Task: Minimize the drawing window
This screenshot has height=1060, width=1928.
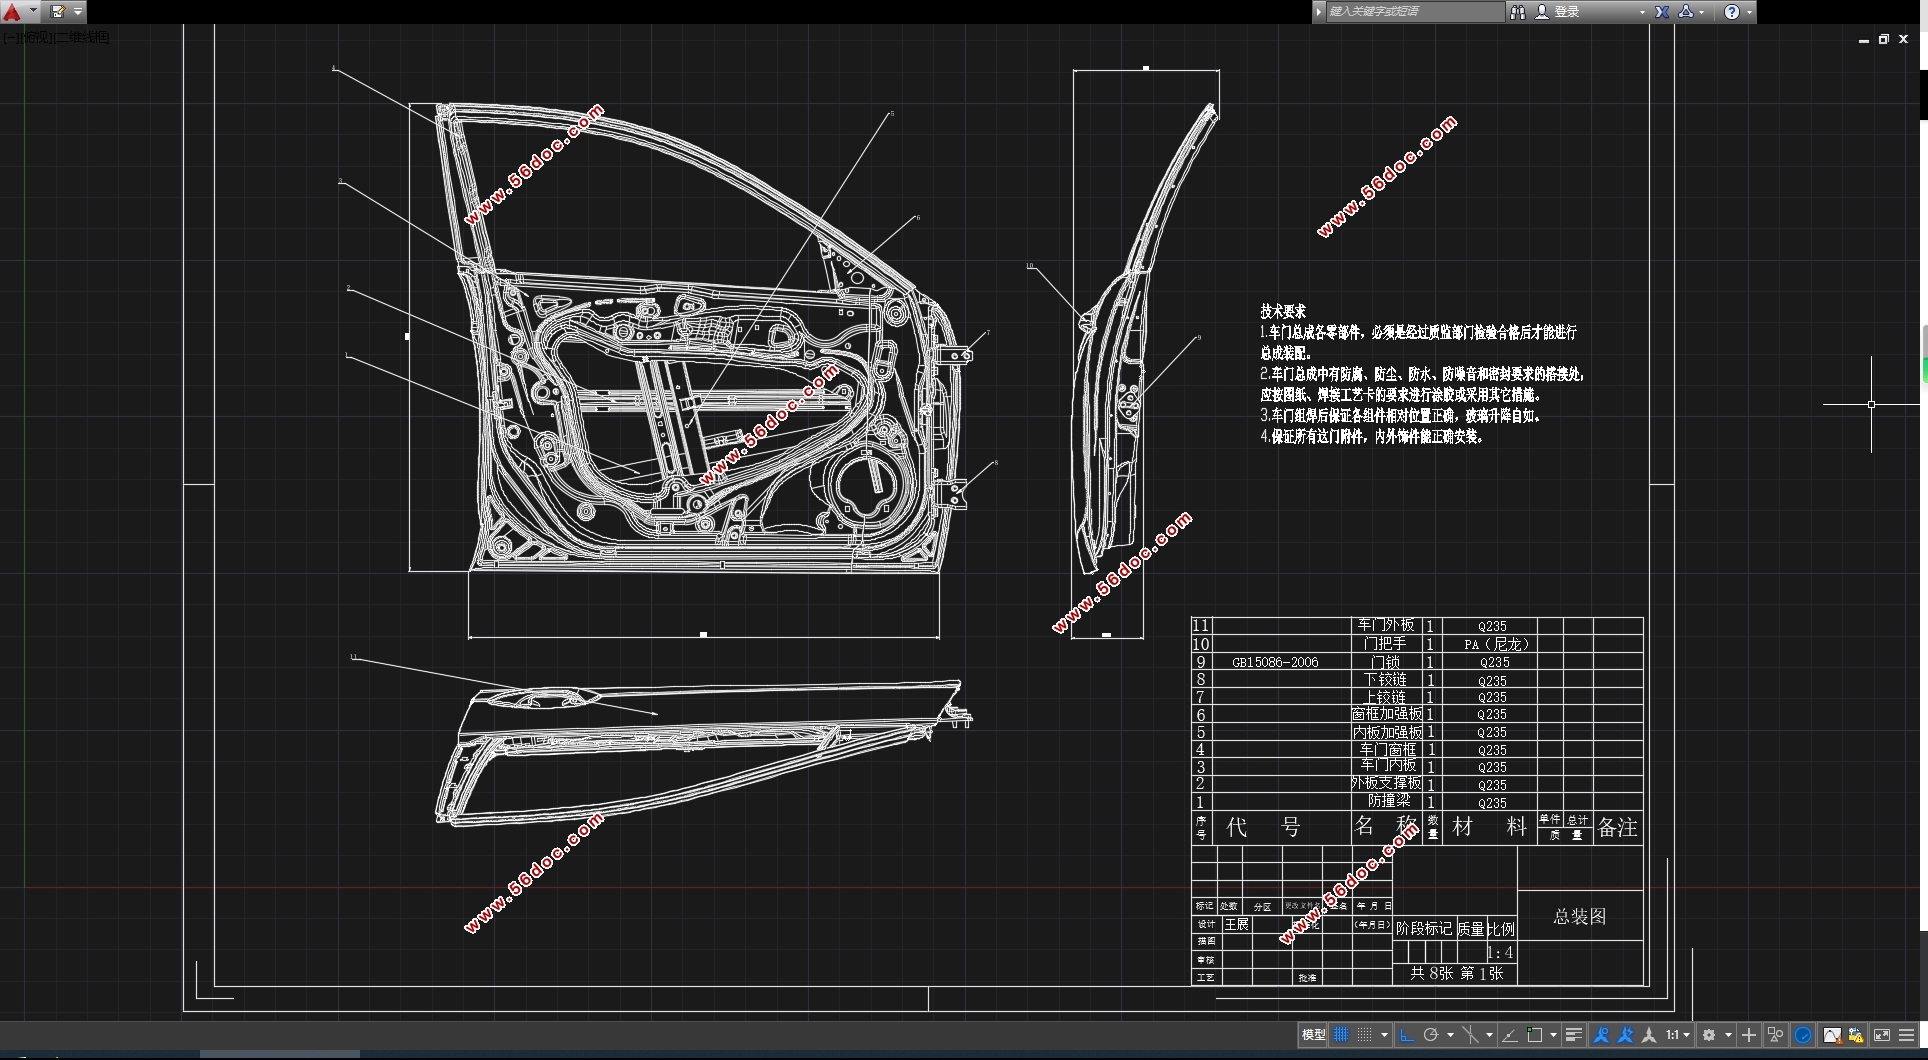Action: (x=1864, y=40)
